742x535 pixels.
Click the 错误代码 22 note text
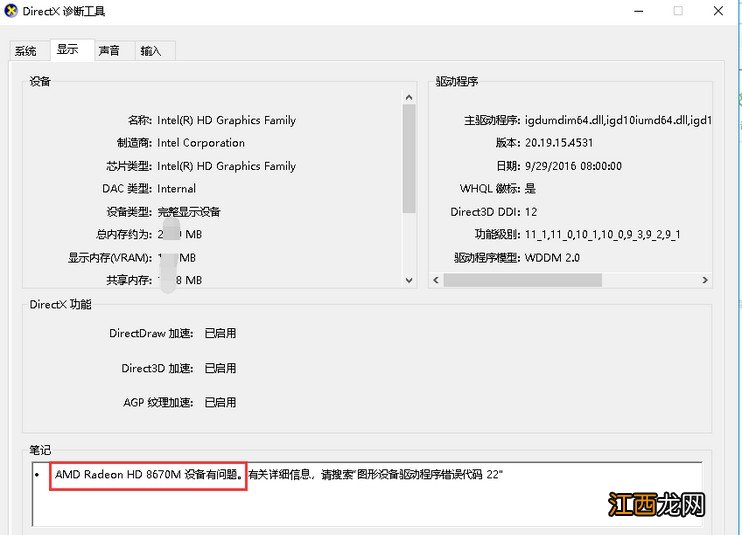pyautogui.click(x=471, y=474)
